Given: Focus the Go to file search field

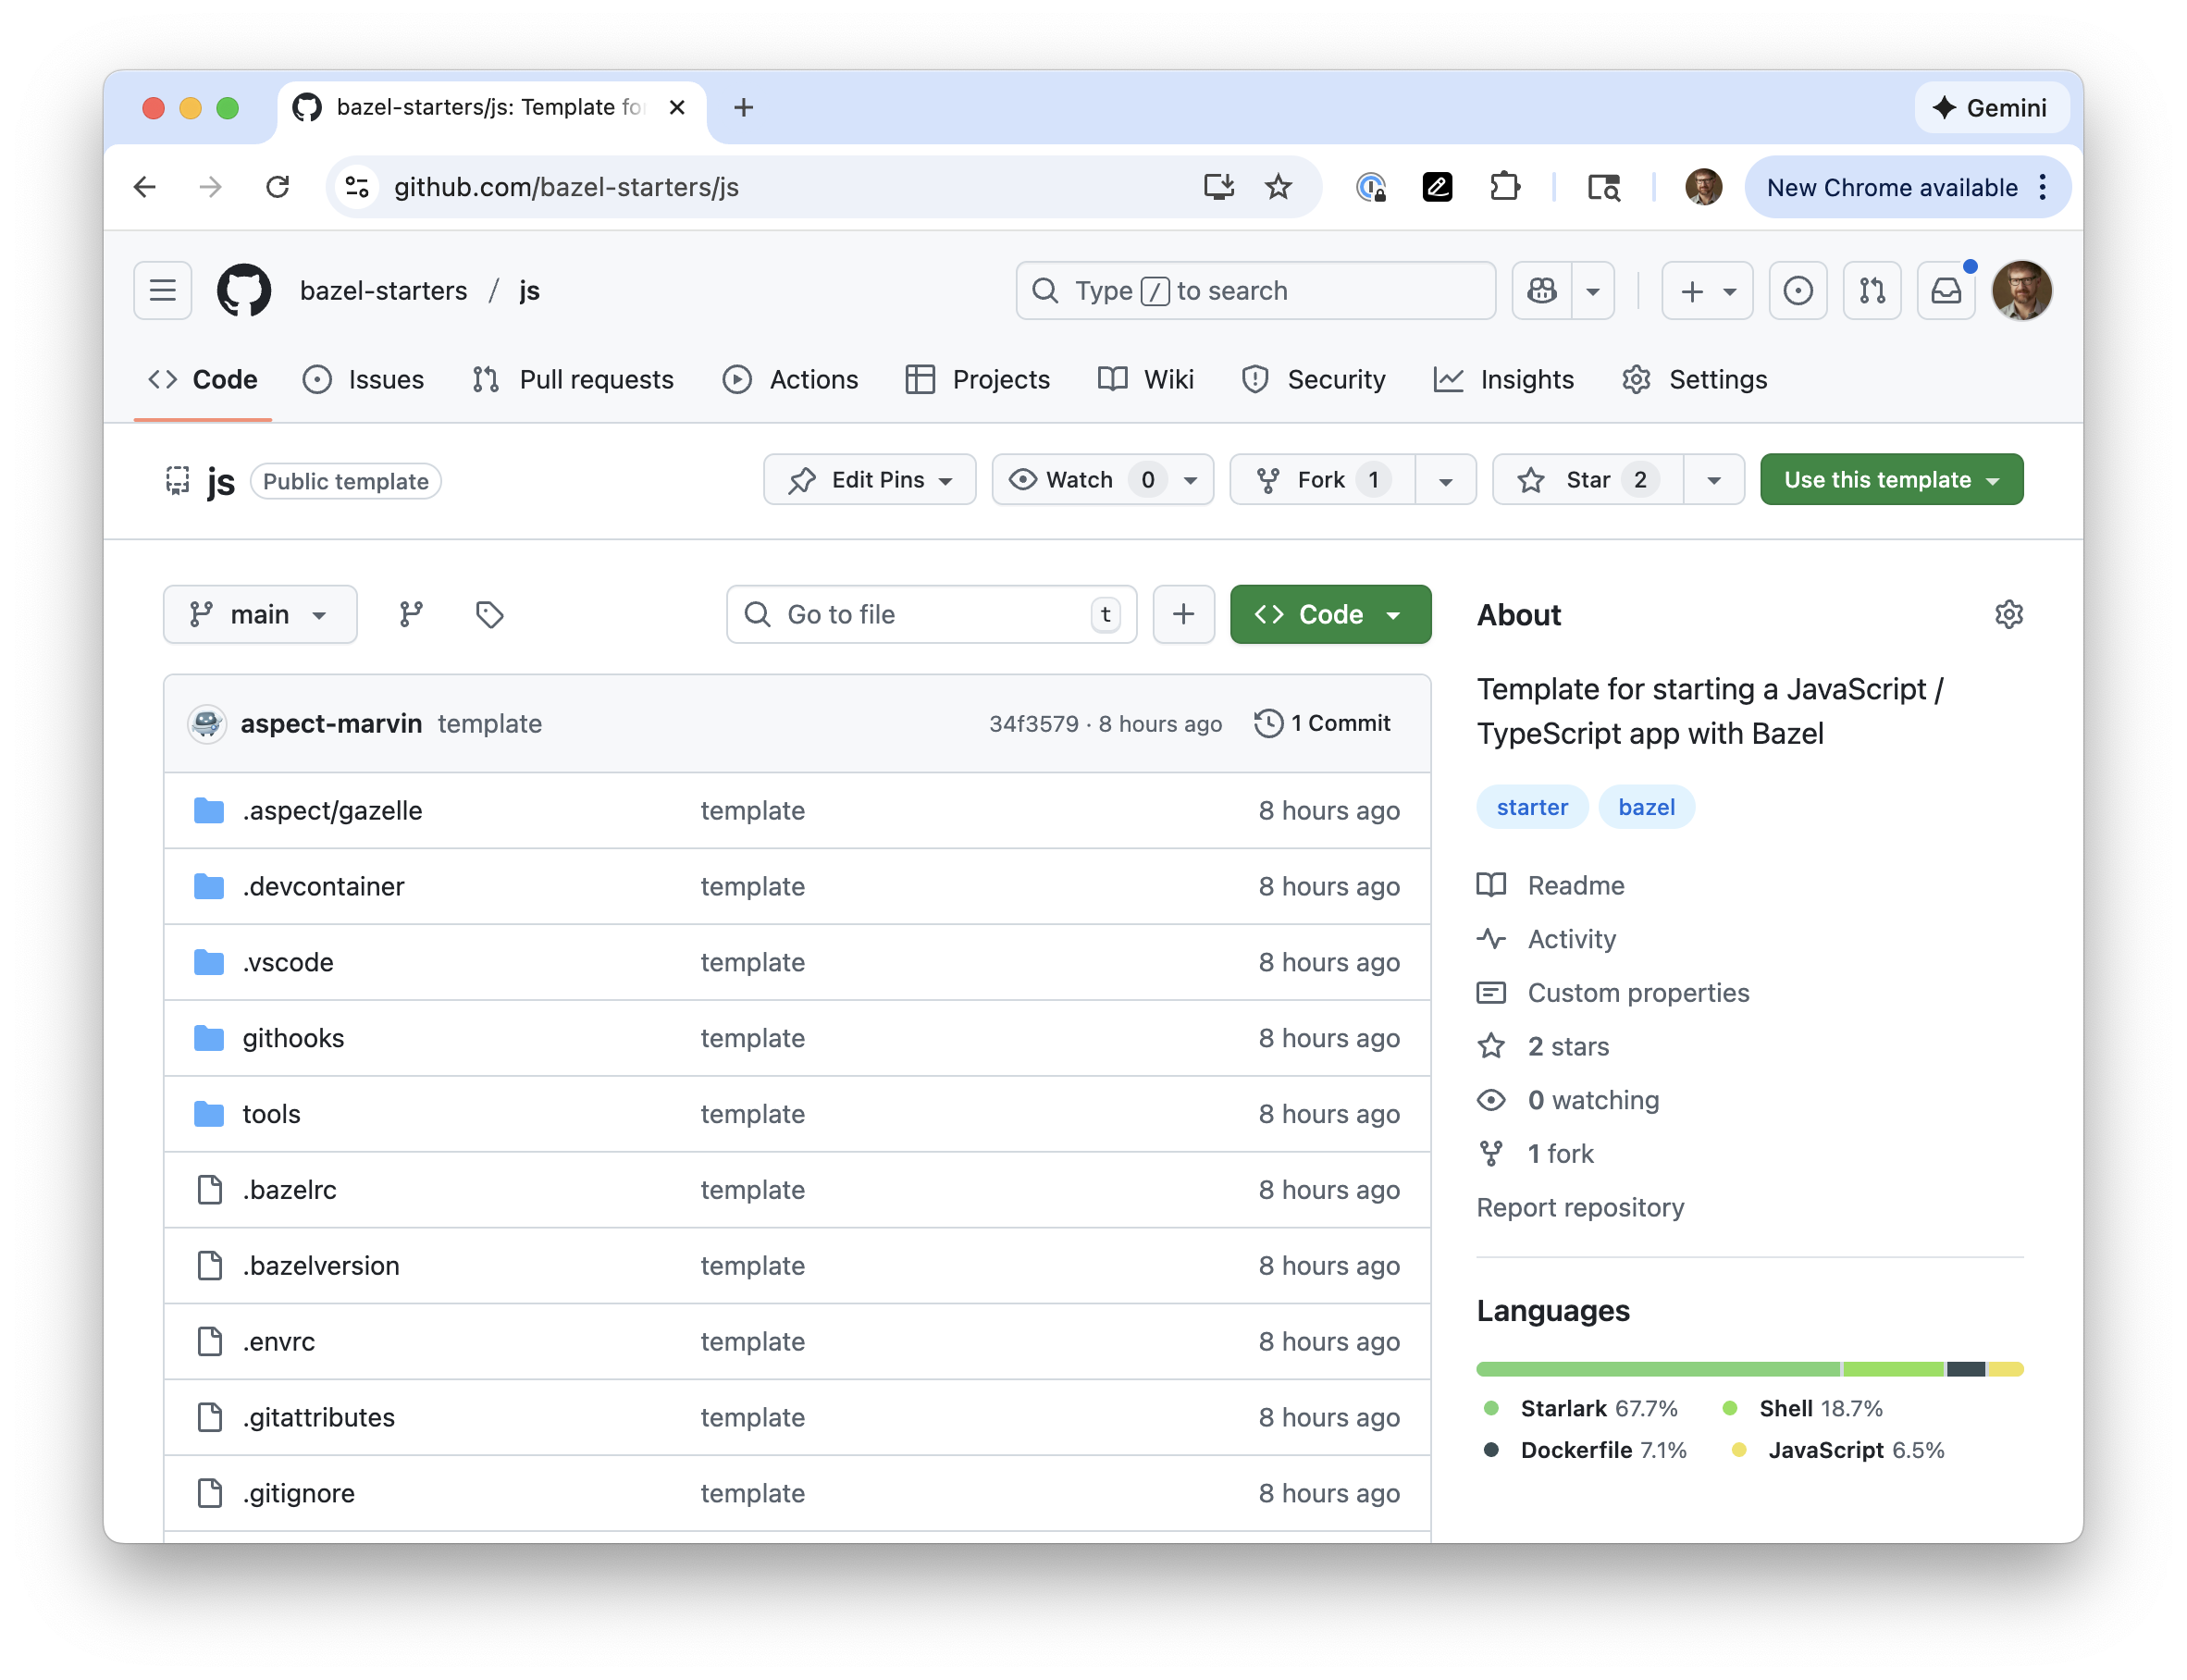Looking at the screenshot, I should 931,614.
